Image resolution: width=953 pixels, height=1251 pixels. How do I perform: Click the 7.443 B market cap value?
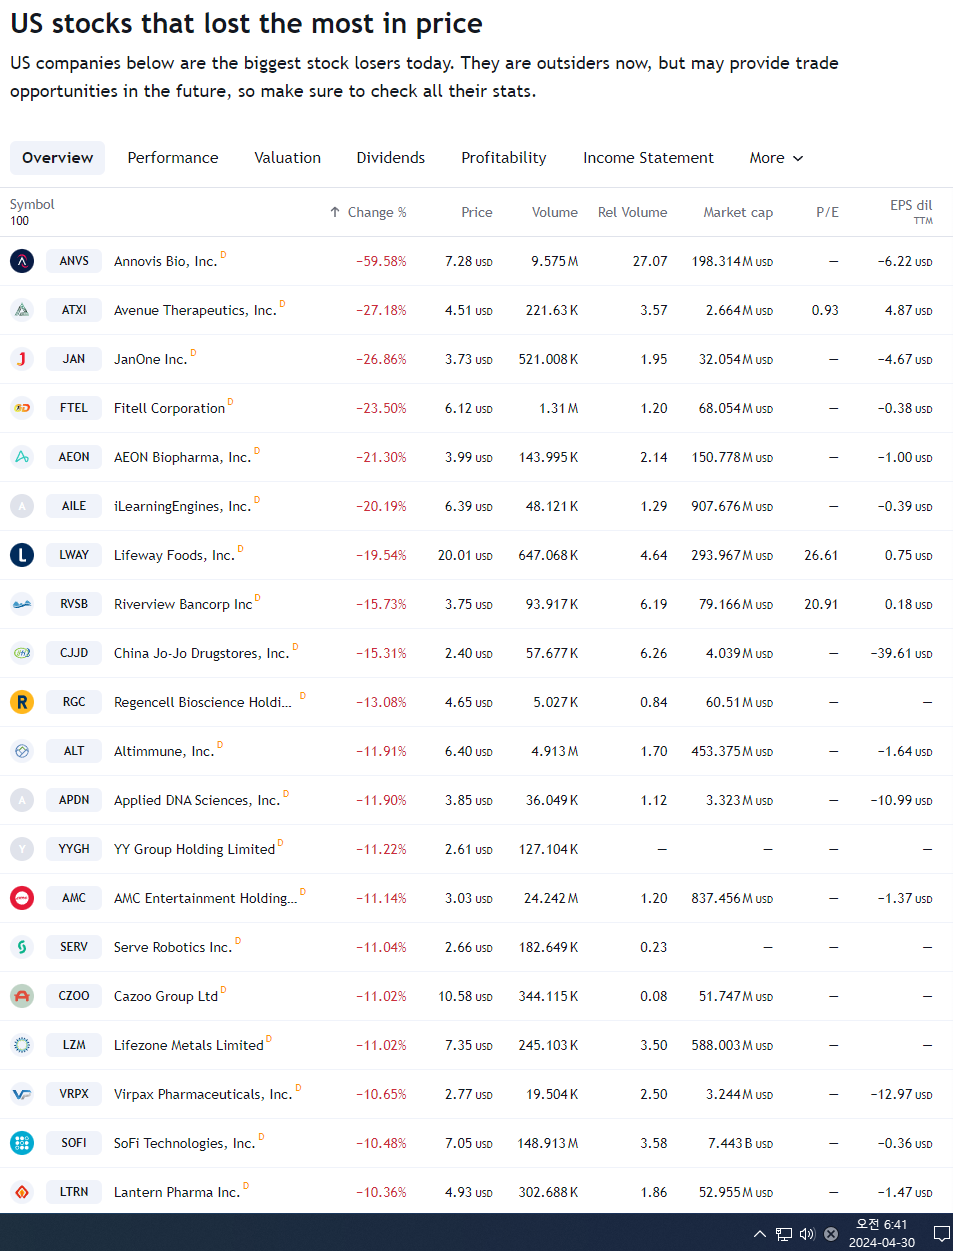point(740,1143)
